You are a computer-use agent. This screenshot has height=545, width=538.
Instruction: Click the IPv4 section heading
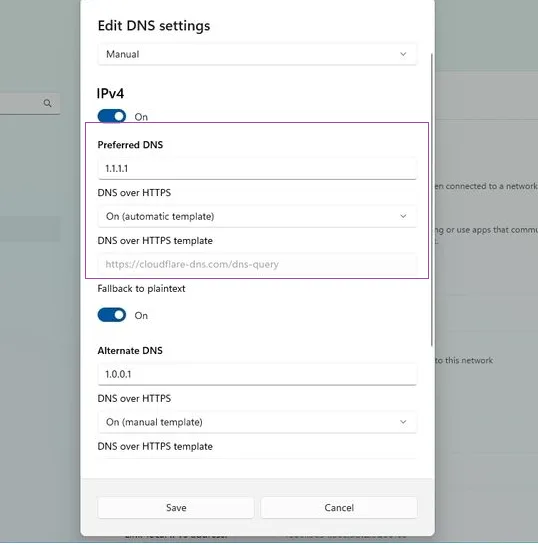tap(110, 93)
